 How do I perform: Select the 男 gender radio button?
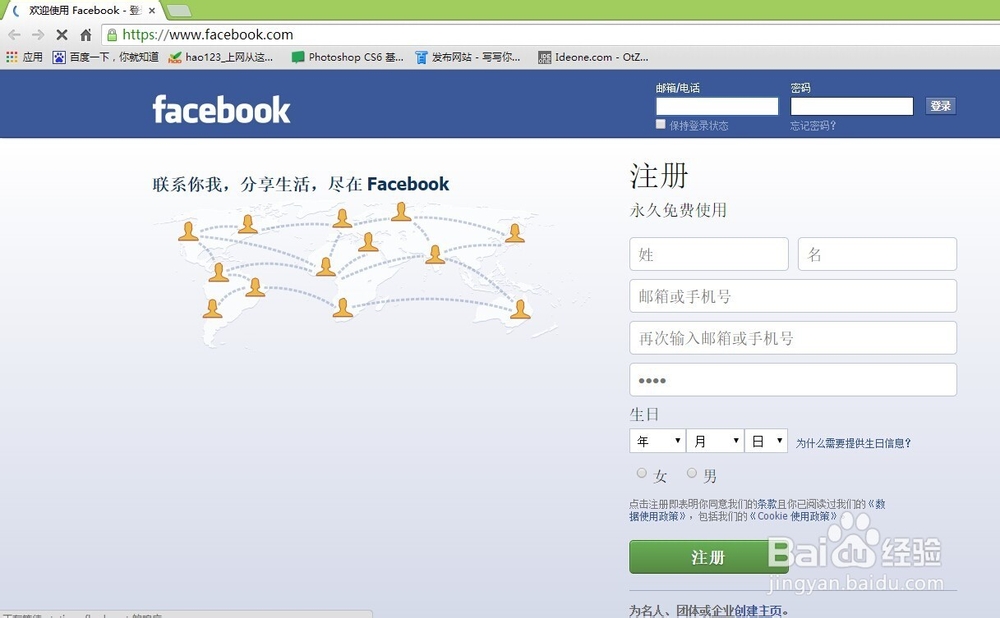(691, 473)
